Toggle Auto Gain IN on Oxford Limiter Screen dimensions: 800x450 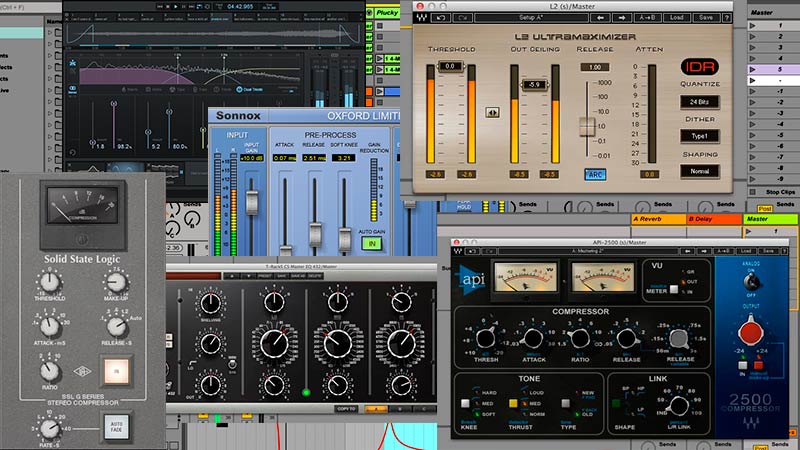point(372,243)
